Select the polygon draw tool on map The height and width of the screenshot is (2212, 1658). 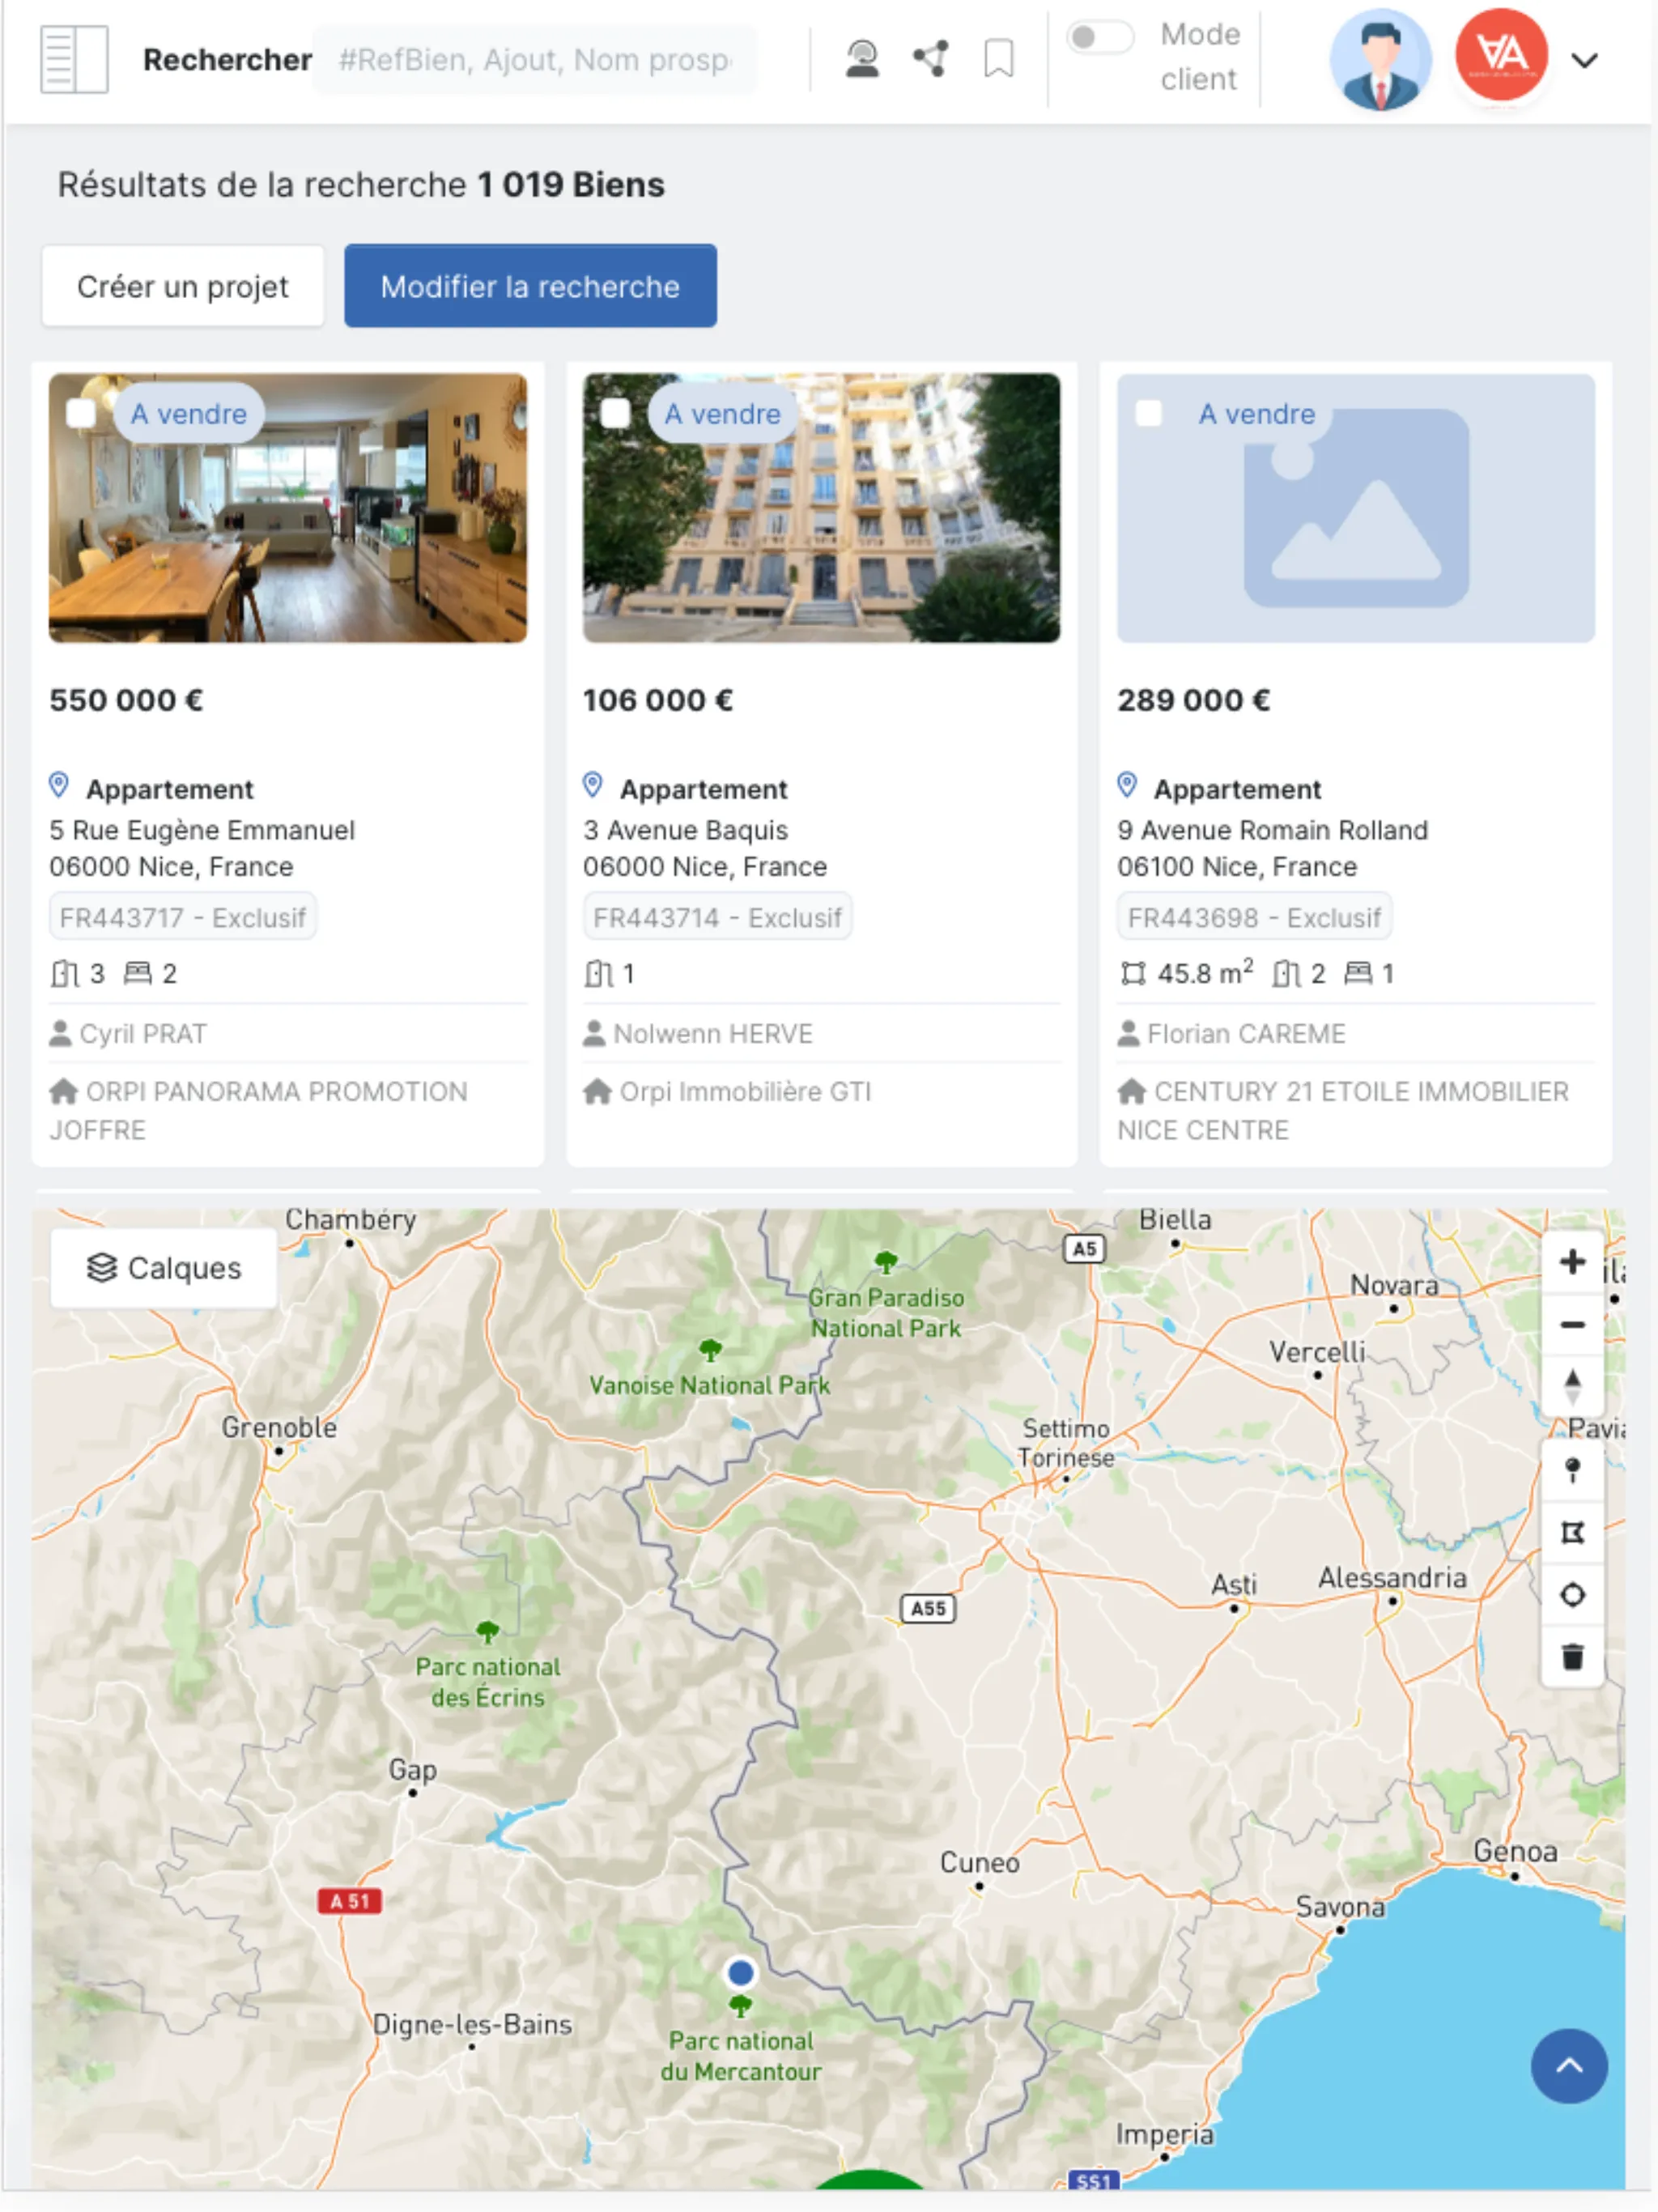[1572, 1533]
